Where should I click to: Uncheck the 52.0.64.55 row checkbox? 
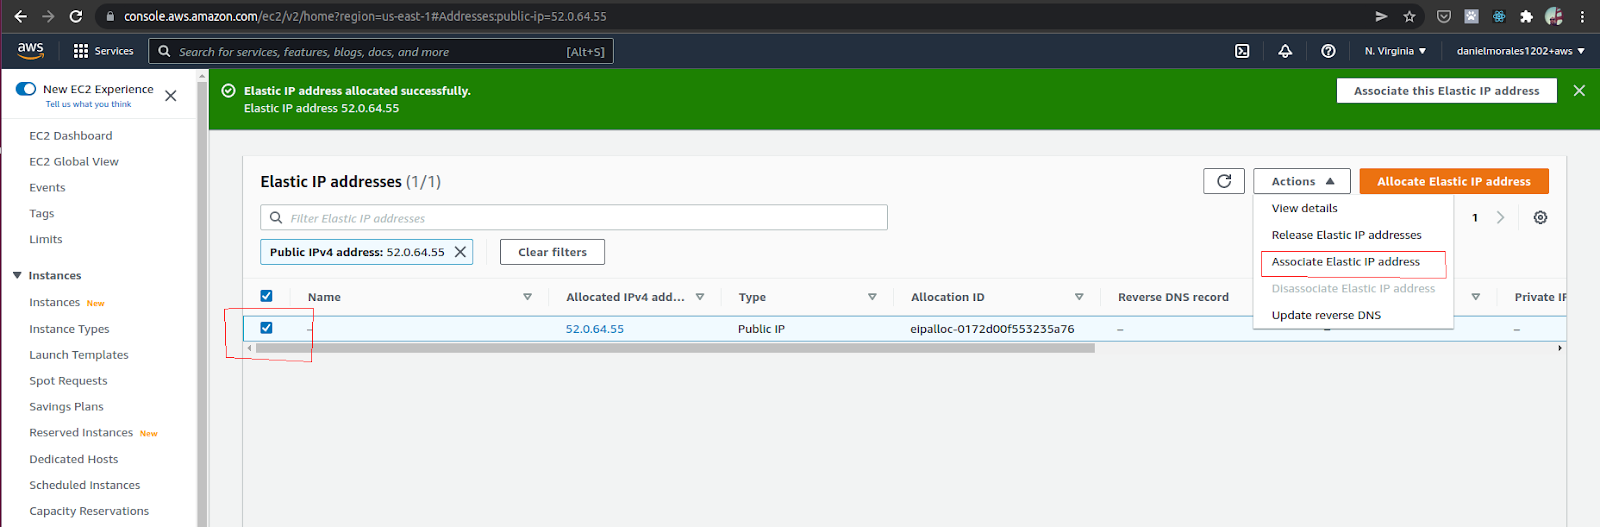tap(266, 328)
